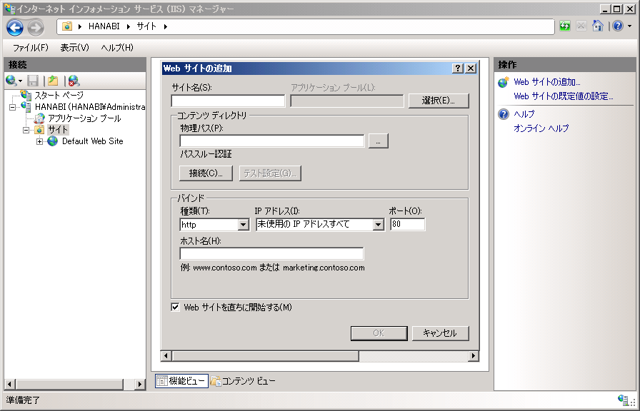Click the コンテンツ ビュー tab icon
This screenshot has height=411, width=640.
click(x=216, y=381)
